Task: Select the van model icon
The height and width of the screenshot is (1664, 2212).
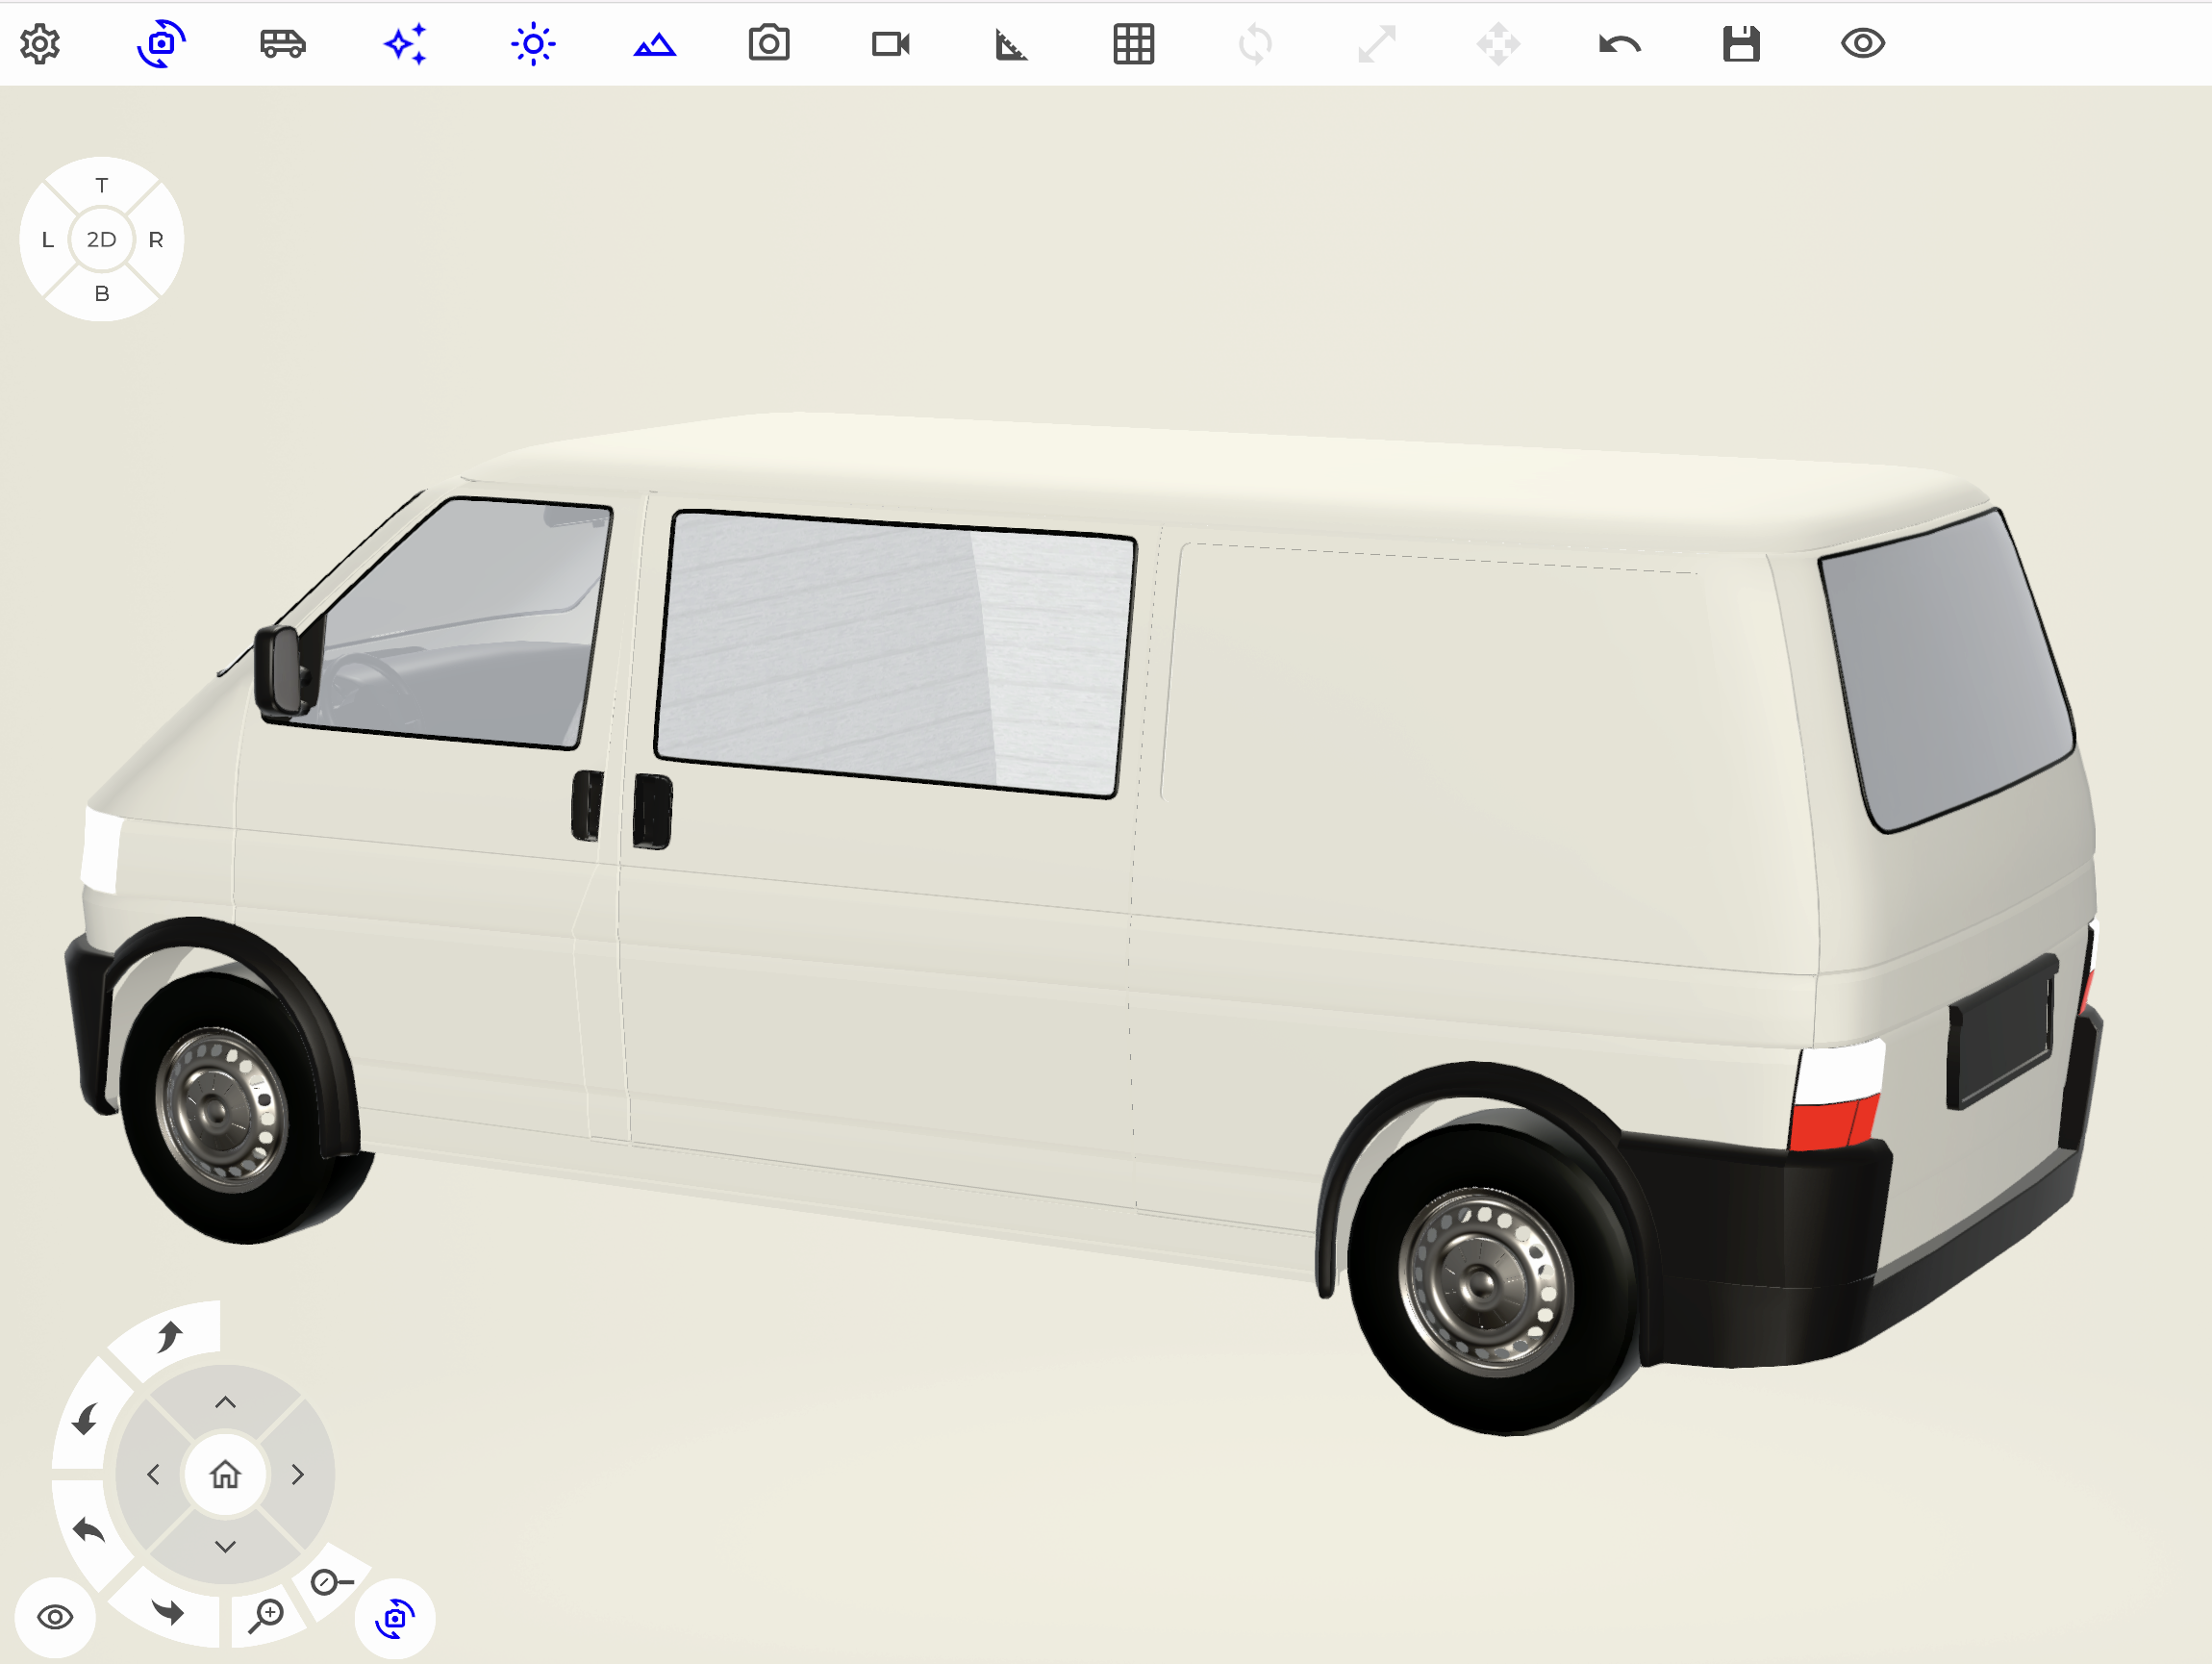Action: pos(282,44)
